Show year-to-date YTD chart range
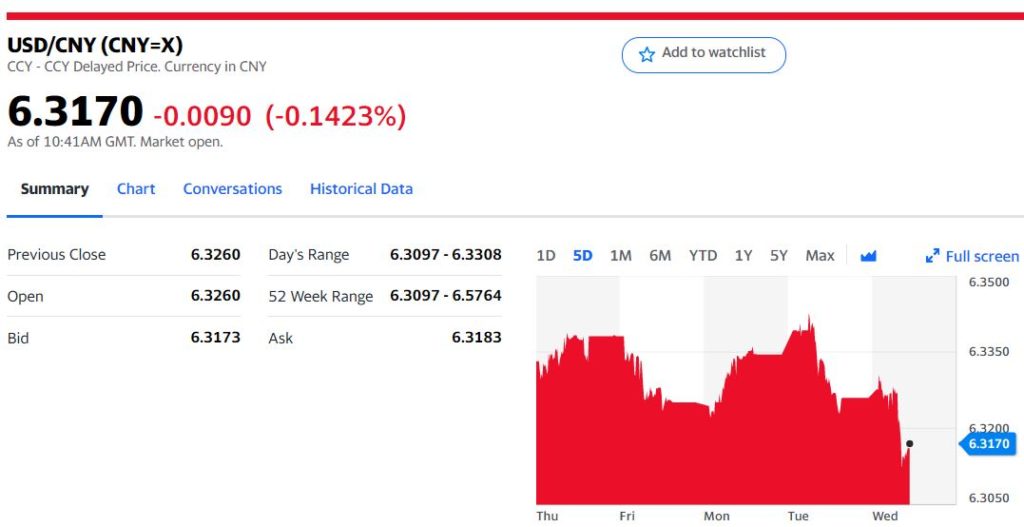The width and height of the screenshot is (1024, 527). (x=703, y=256)
